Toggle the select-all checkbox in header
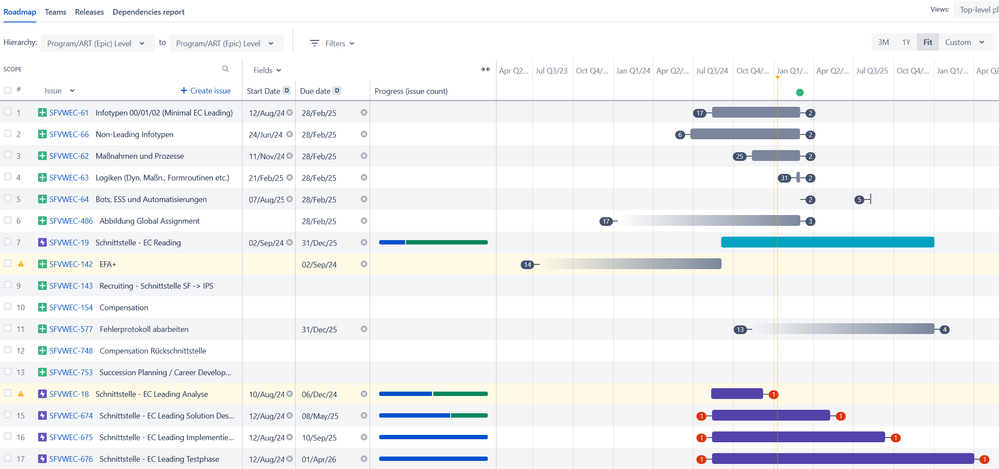 tap(8, 90)
